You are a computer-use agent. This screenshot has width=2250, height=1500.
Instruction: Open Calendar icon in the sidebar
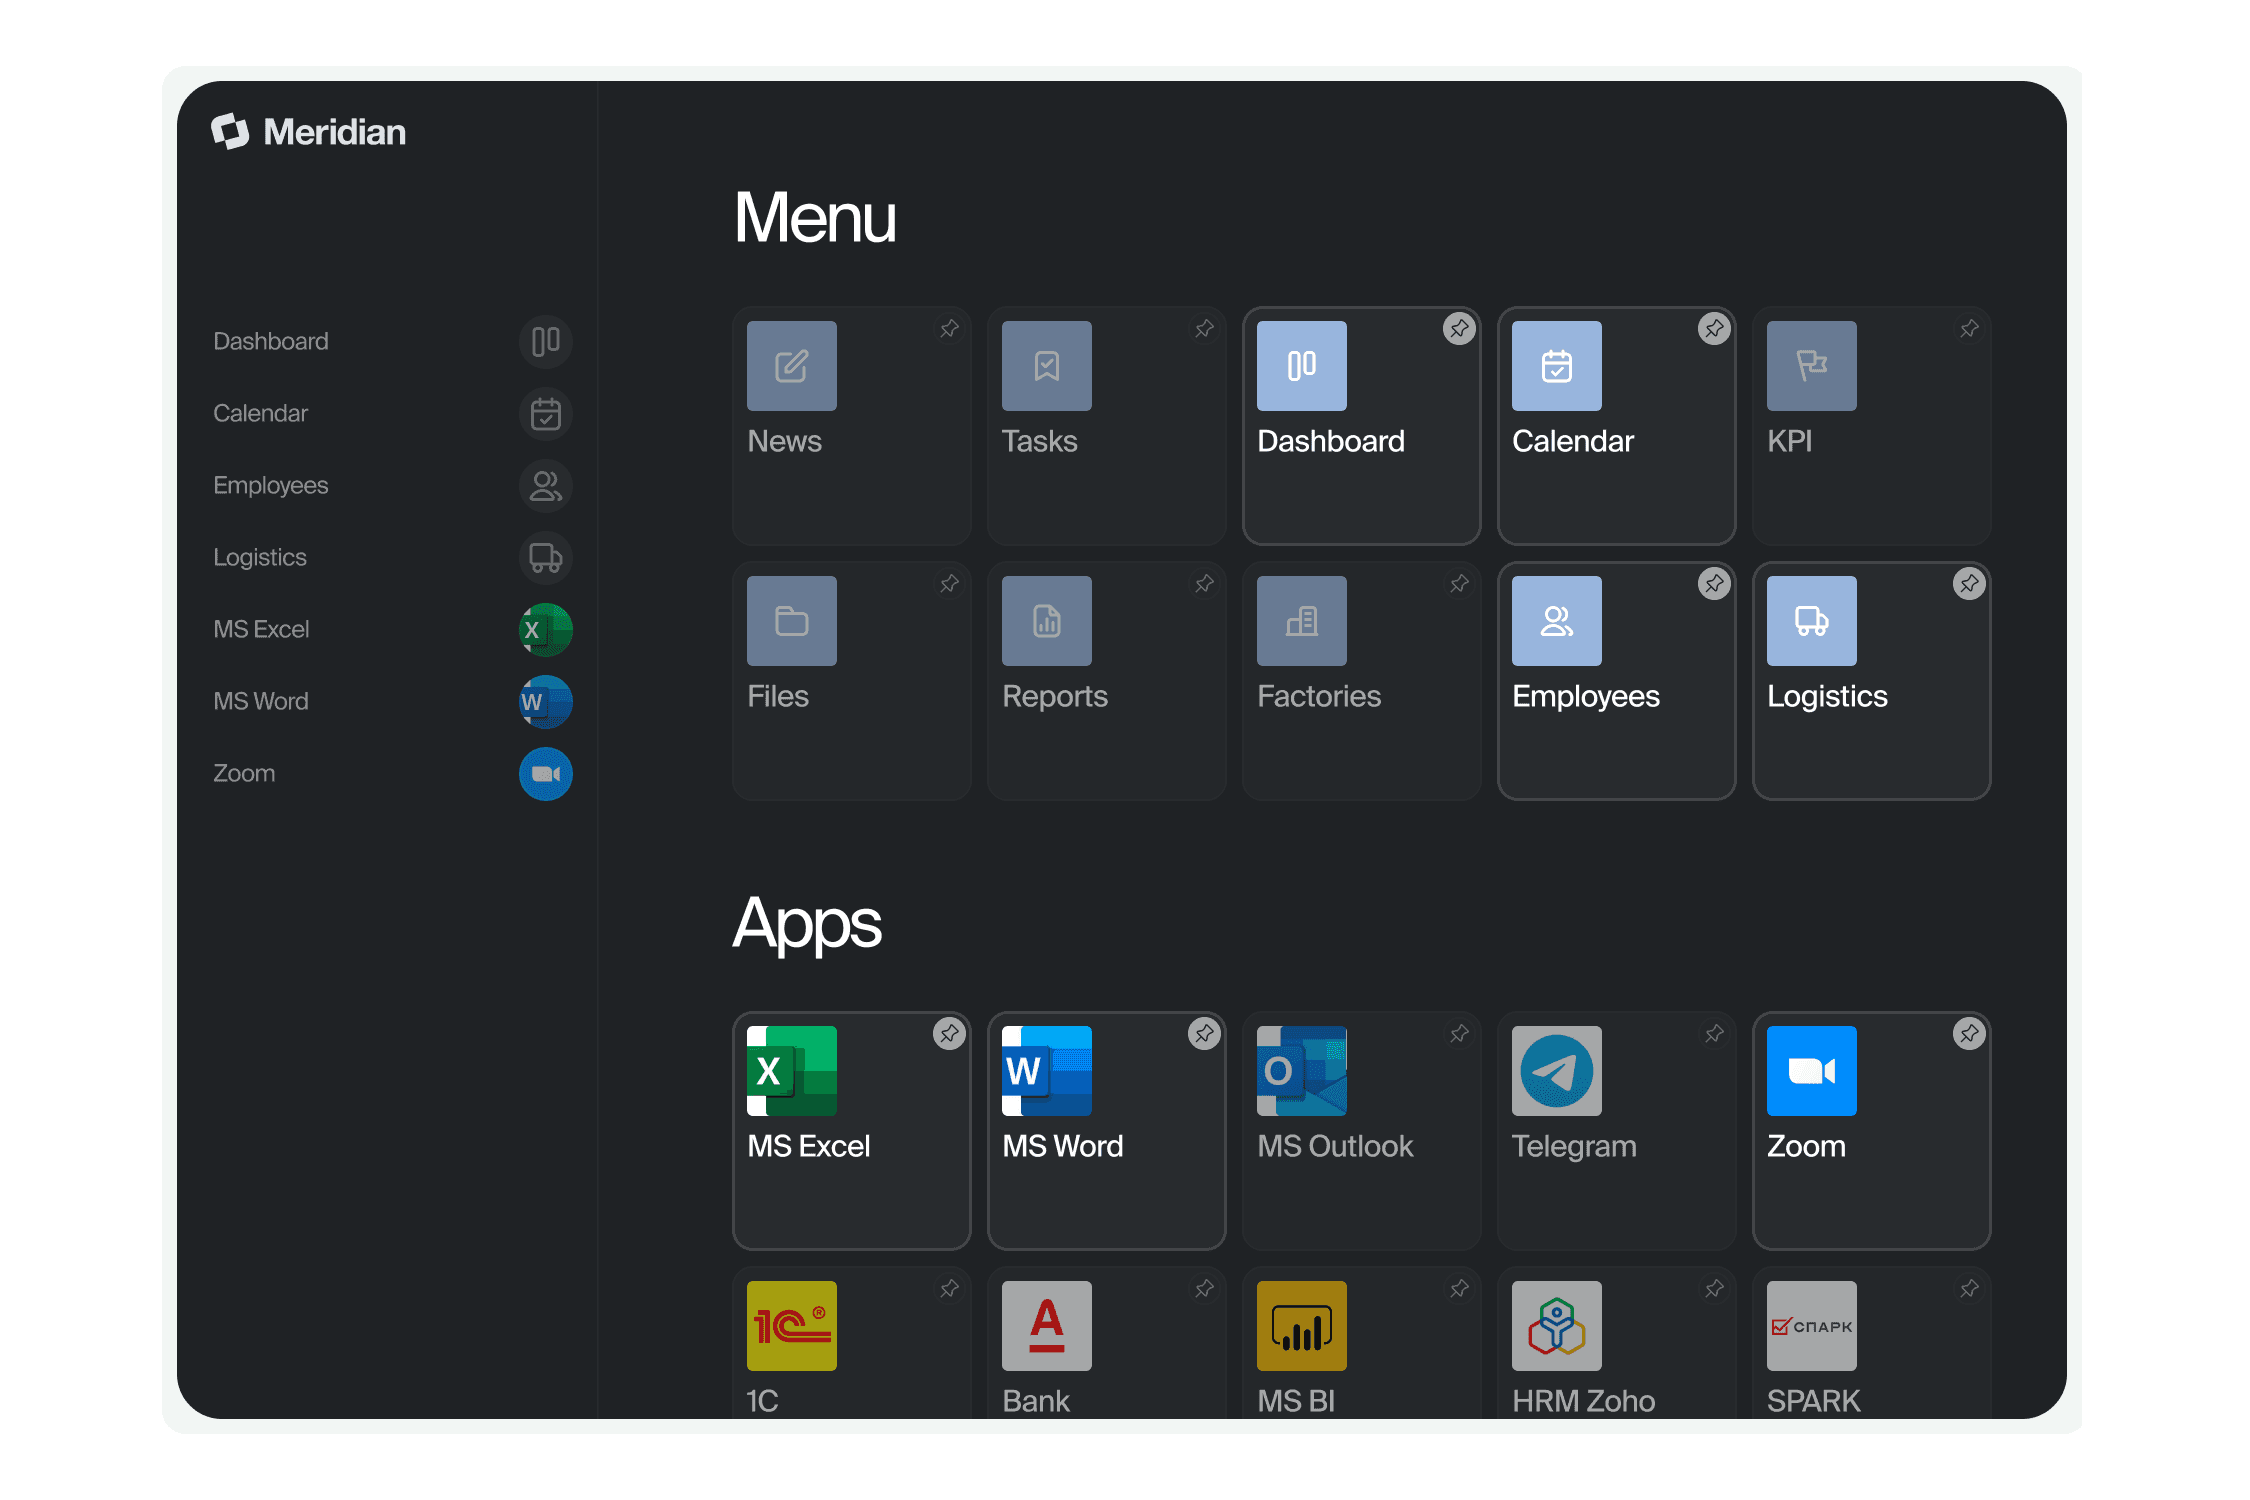[x=546, y=413]
